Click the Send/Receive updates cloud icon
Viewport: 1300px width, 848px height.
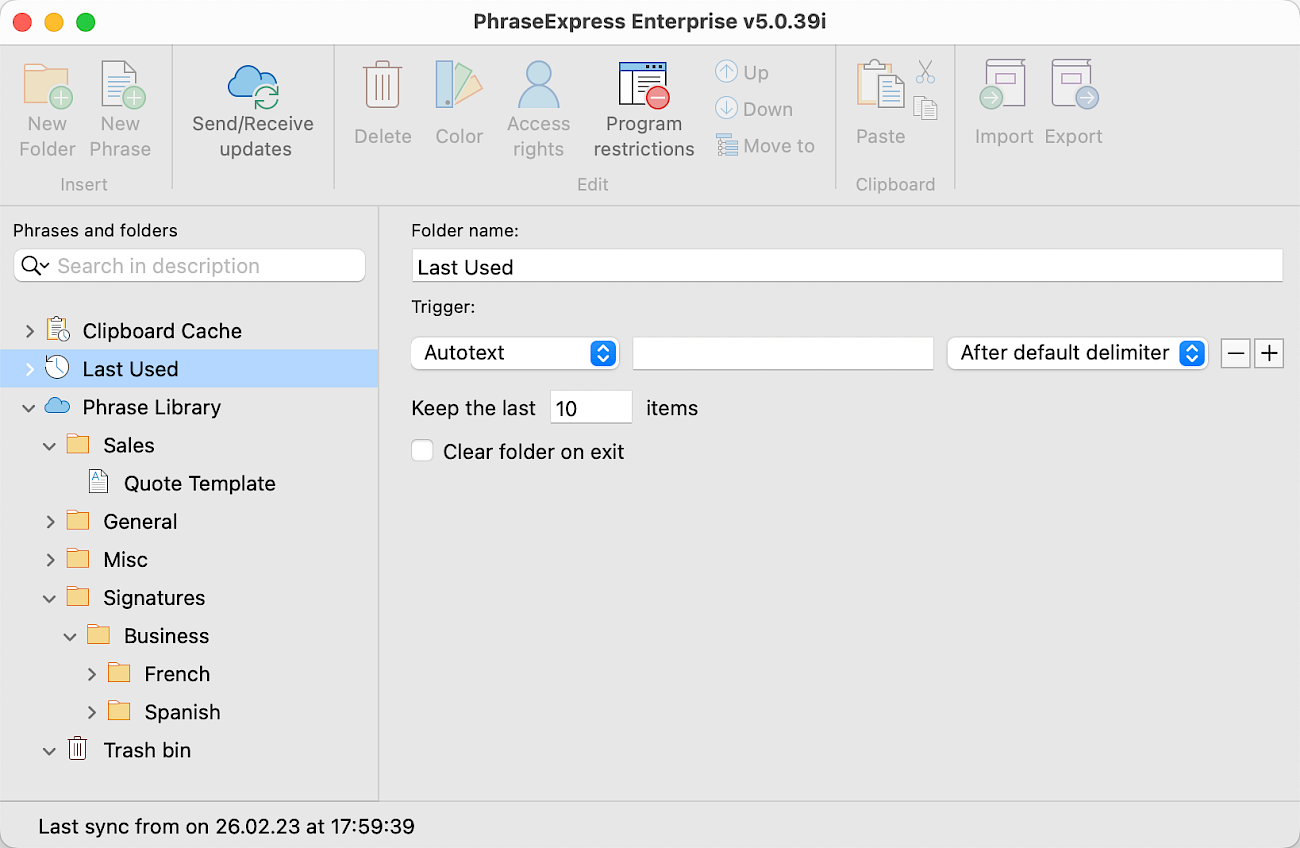point(254,86)
